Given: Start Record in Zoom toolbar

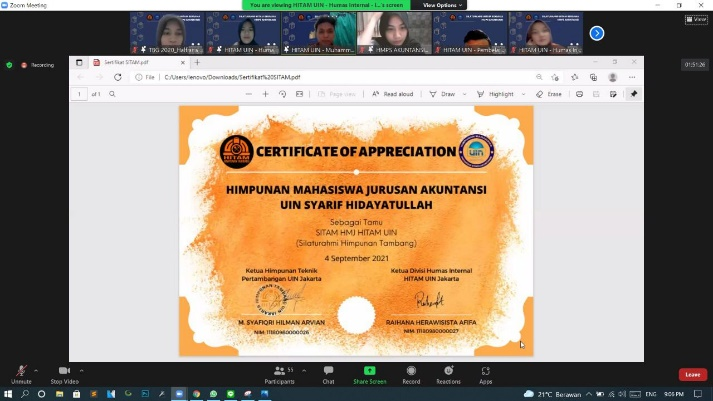Looking at the screenshot, I should (411, 375).
